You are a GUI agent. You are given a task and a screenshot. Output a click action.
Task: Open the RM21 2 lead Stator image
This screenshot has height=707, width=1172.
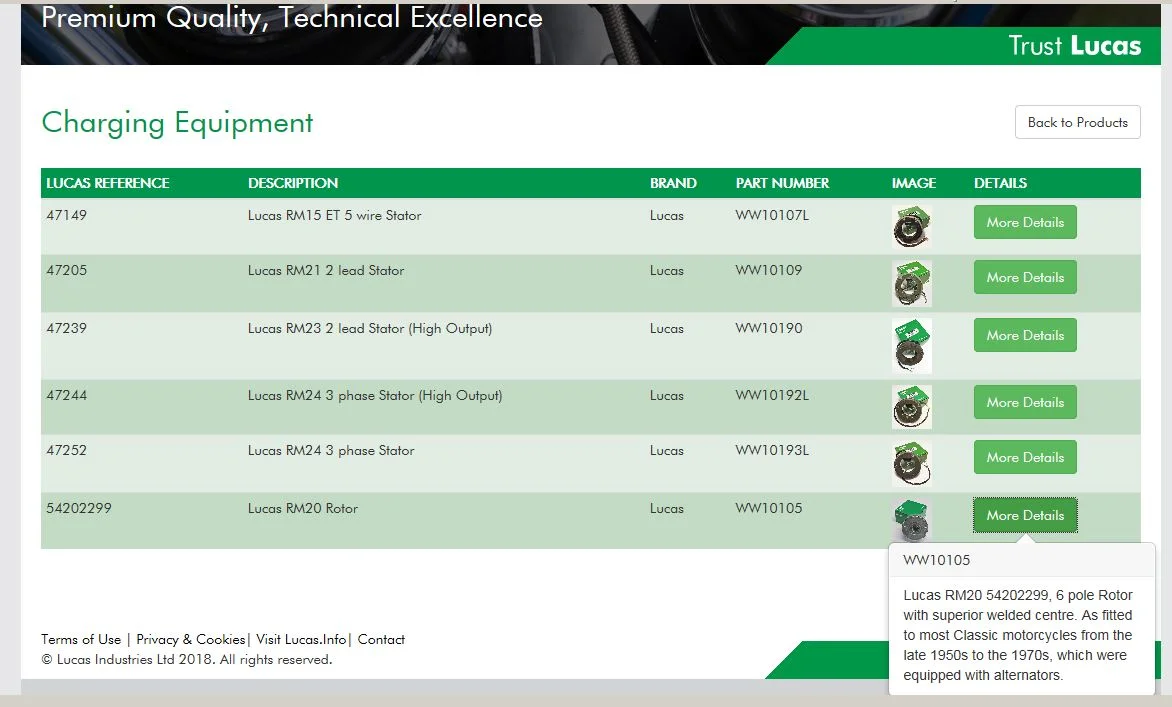pos(911,283)
